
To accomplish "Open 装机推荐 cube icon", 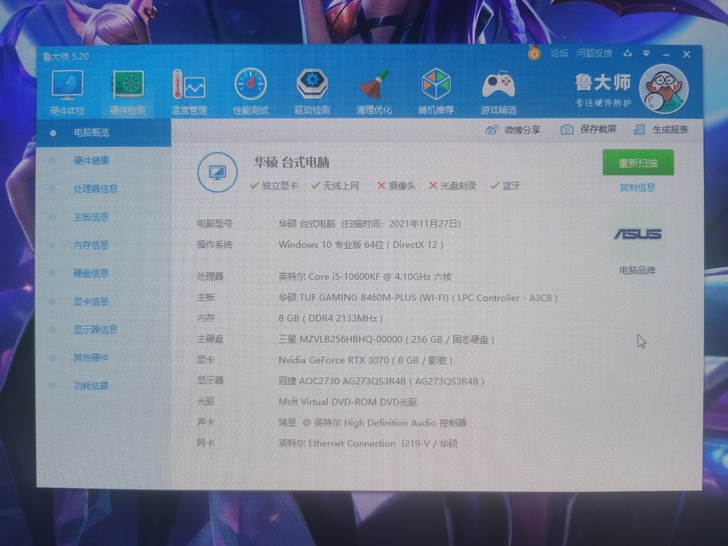I will [436, 84].
